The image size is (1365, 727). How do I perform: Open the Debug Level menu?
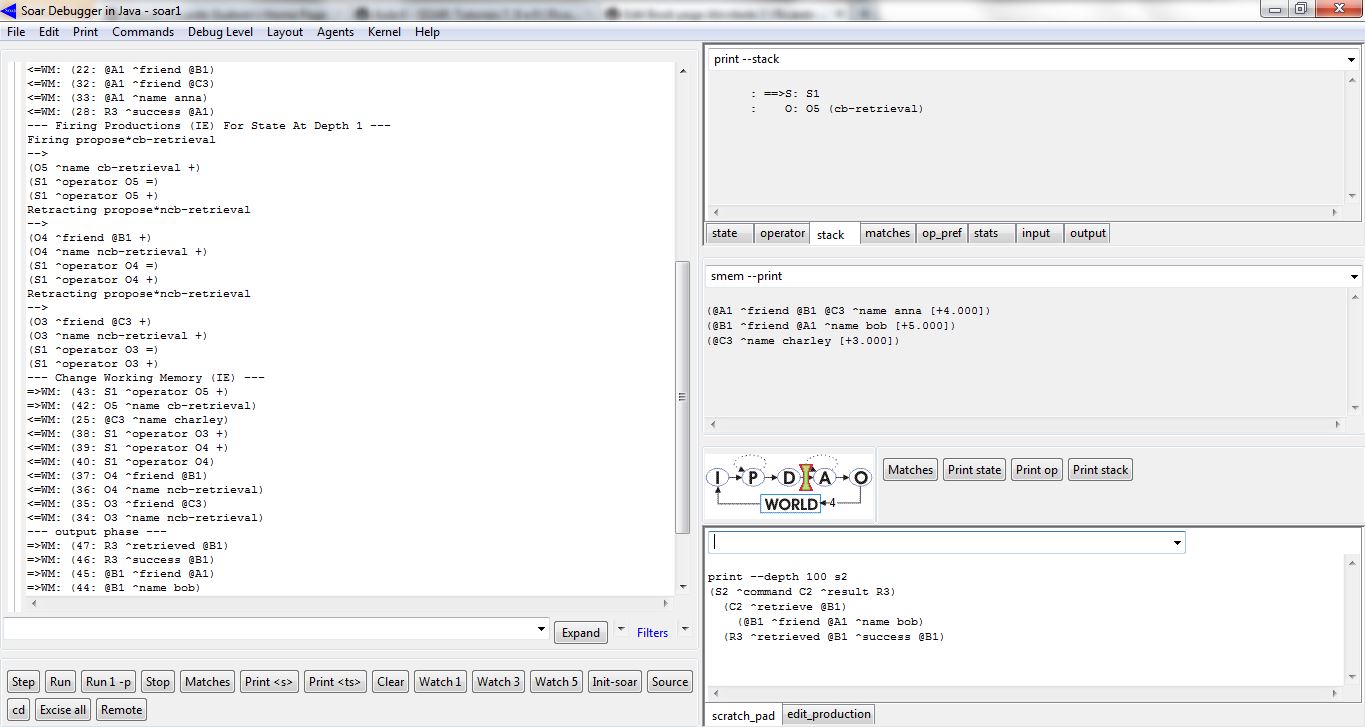point(220,32)
